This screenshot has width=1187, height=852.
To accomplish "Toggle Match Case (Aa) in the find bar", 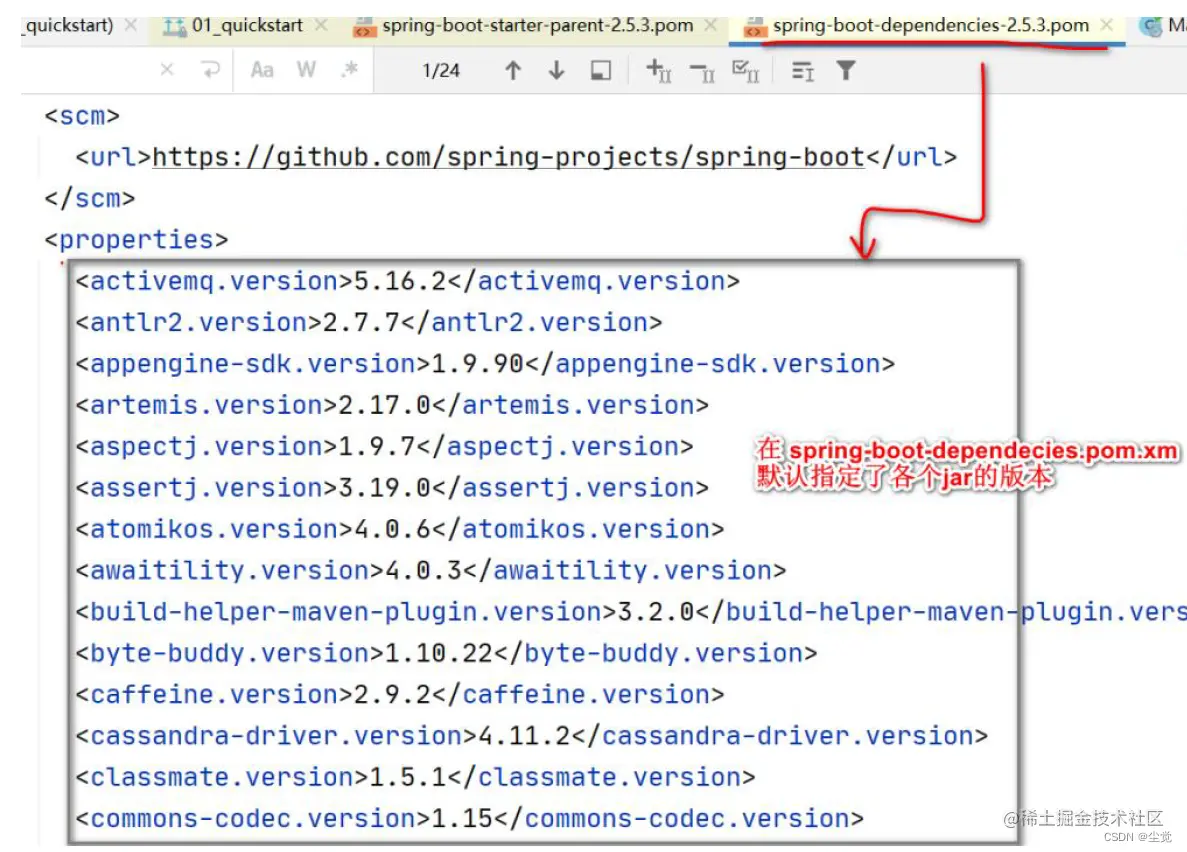I will point(262,70).
